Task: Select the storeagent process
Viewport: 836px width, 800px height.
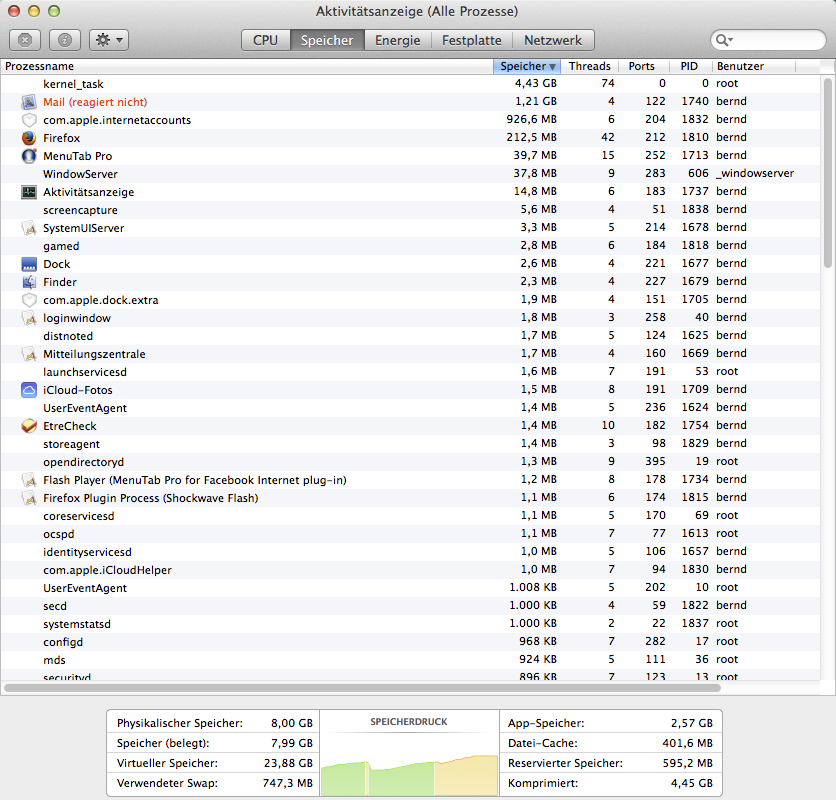Action: pyautogui.click(x=411, y=444)
